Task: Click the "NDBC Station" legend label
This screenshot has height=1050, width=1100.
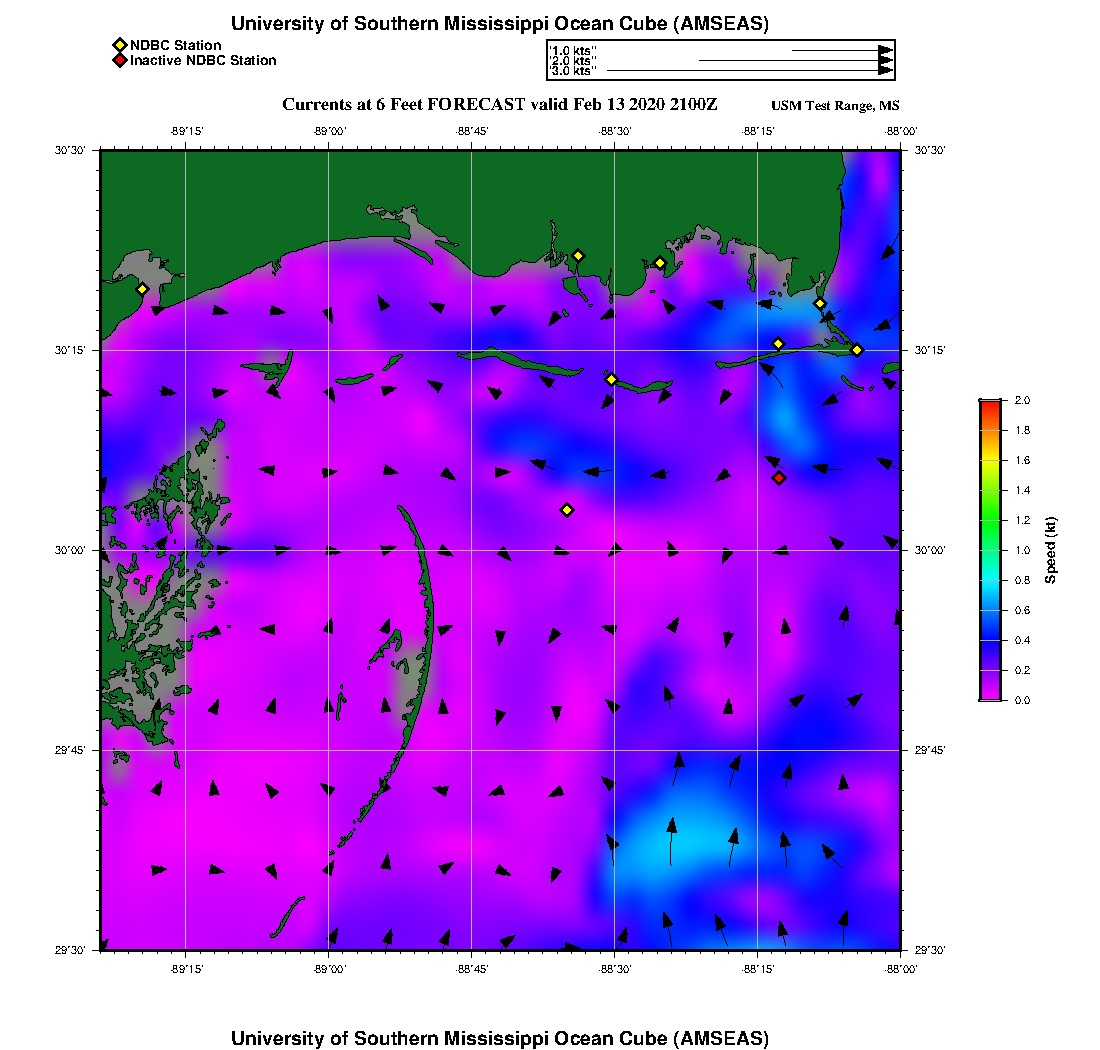Action: [x=176, y=45]
